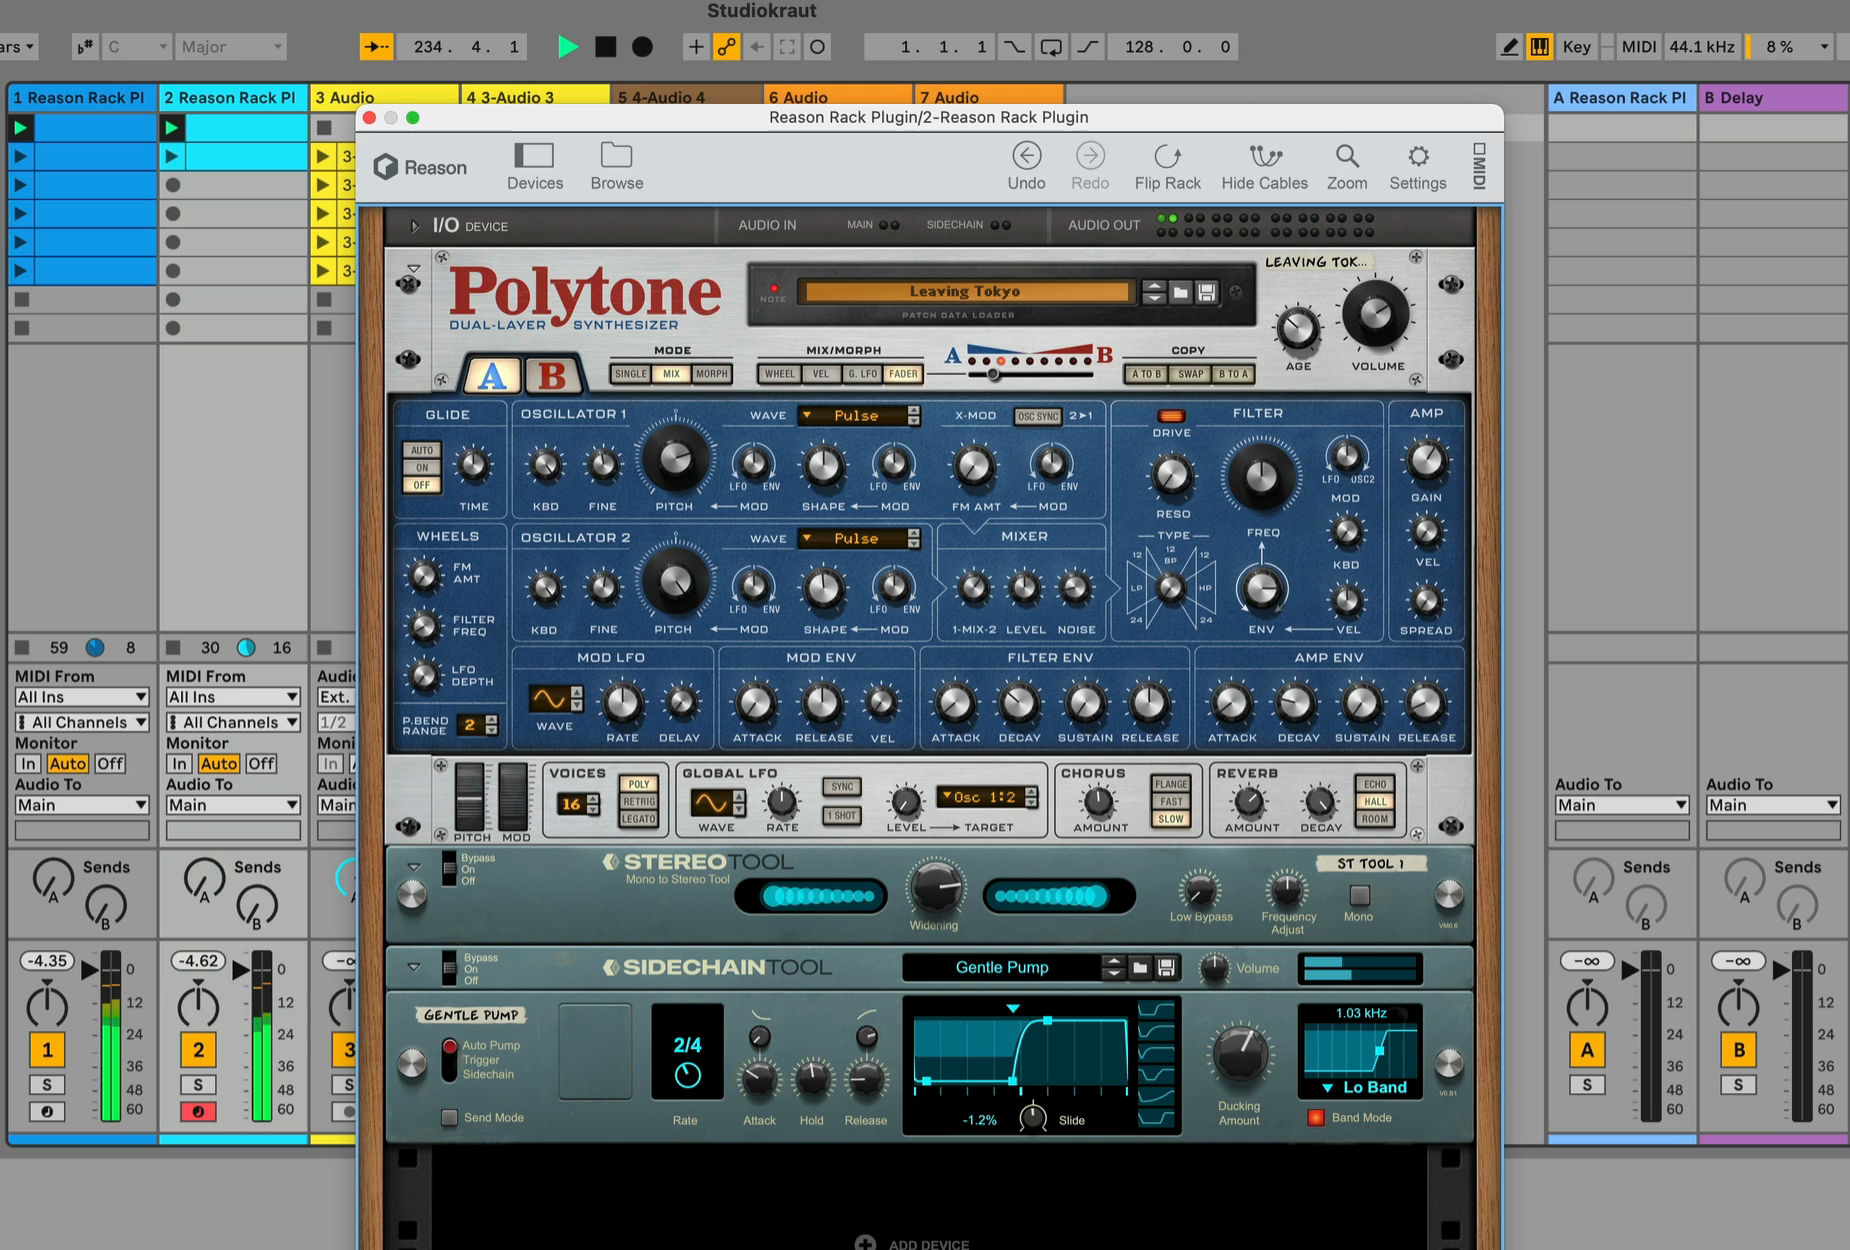Set Polytone mode to Morph

711,374
